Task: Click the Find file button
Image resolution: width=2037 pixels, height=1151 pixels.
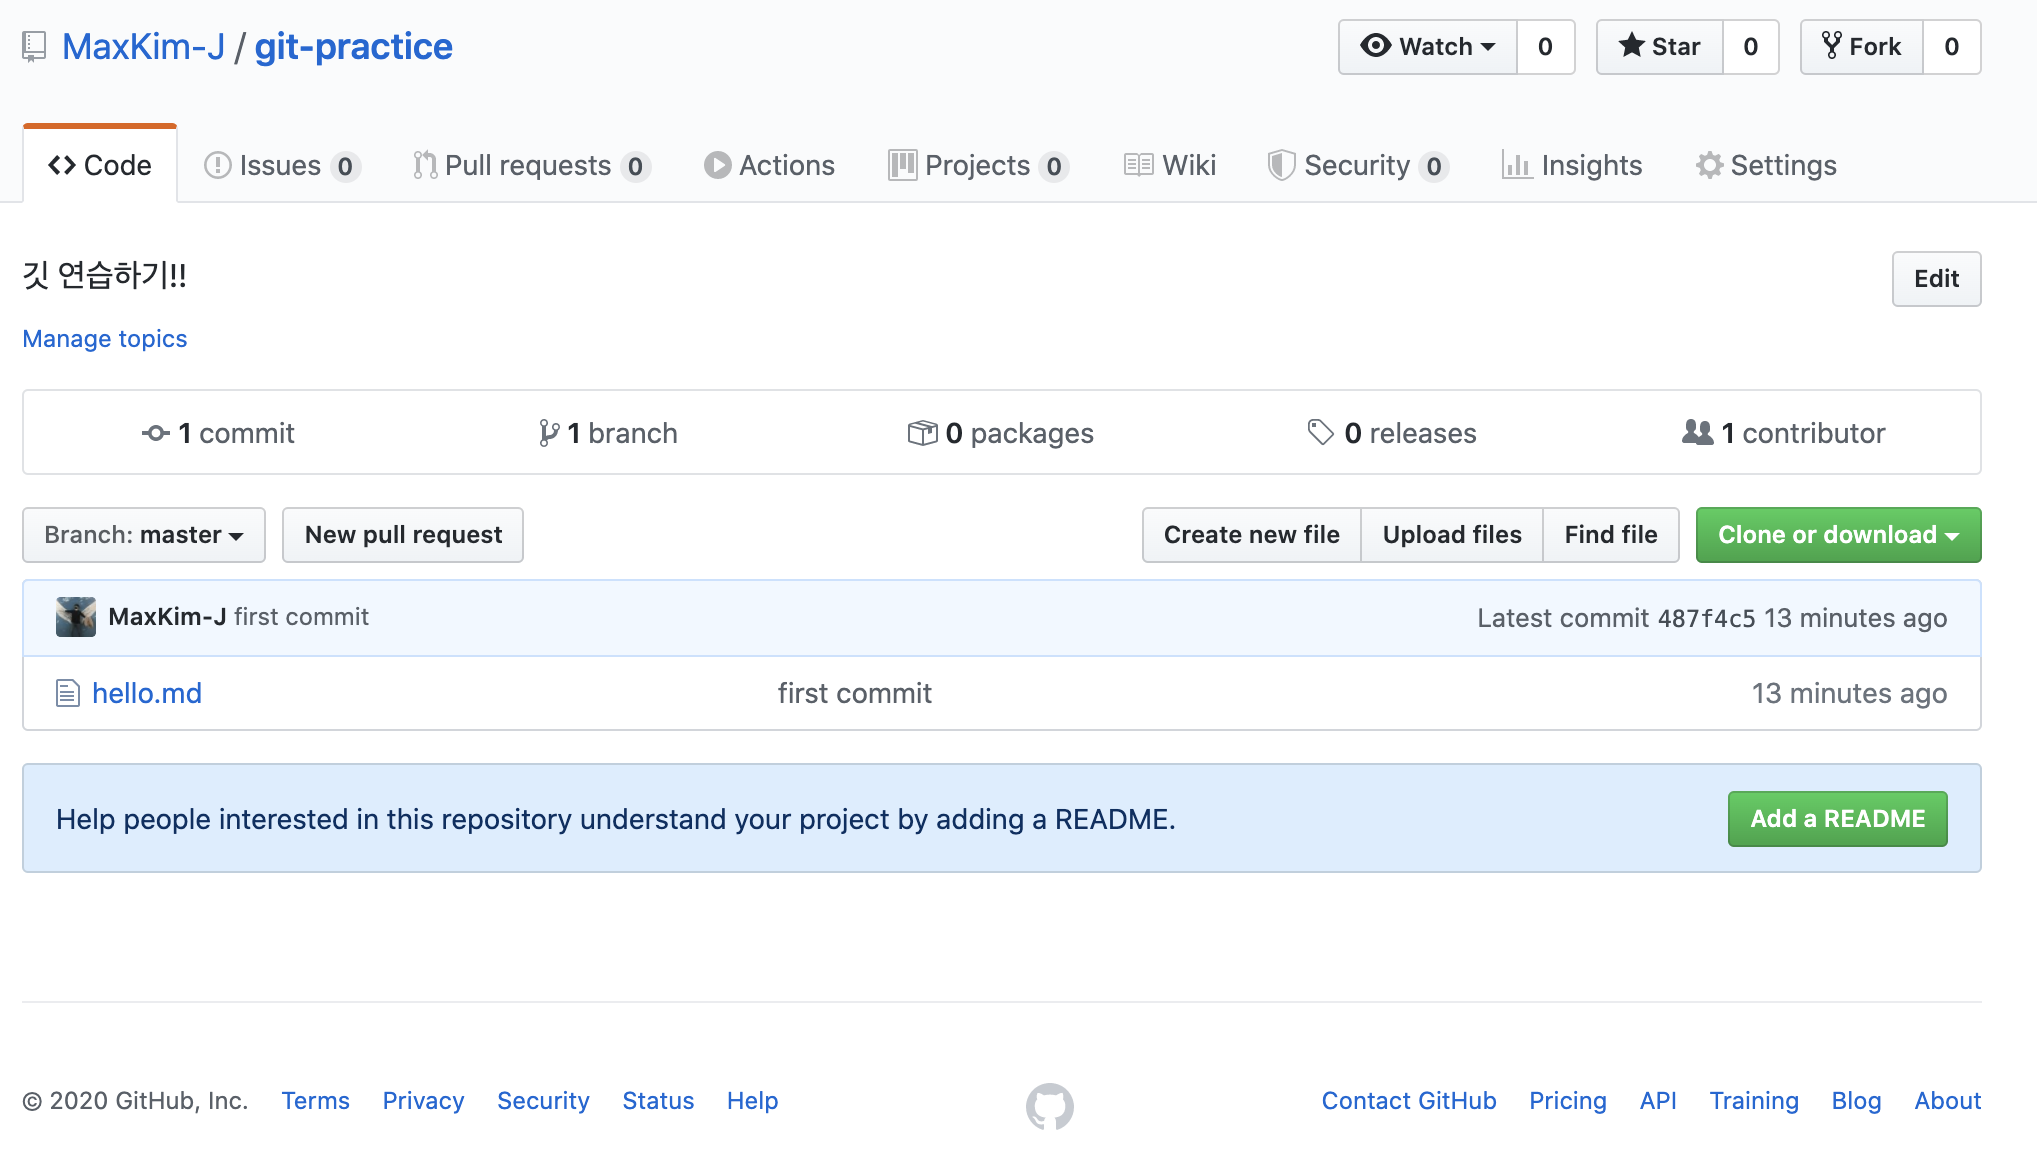Action: pyautogui.click(x=1611, y=535)
